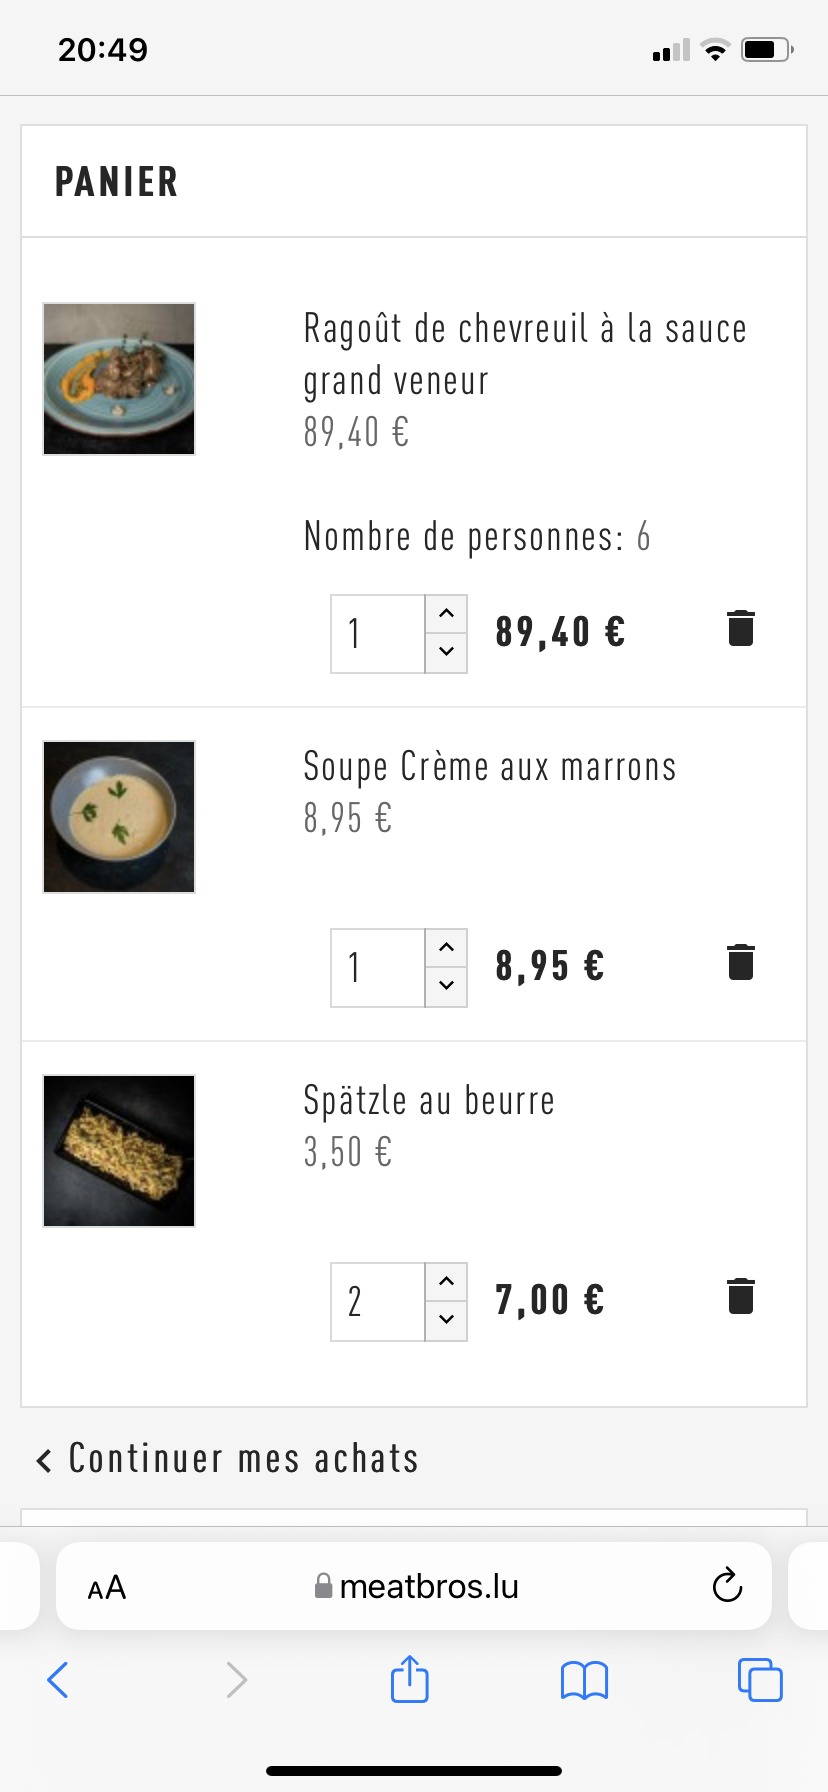Delete Ragoût de chevreuil from cart
This screenshot has height=1792, width=828.
741,629
